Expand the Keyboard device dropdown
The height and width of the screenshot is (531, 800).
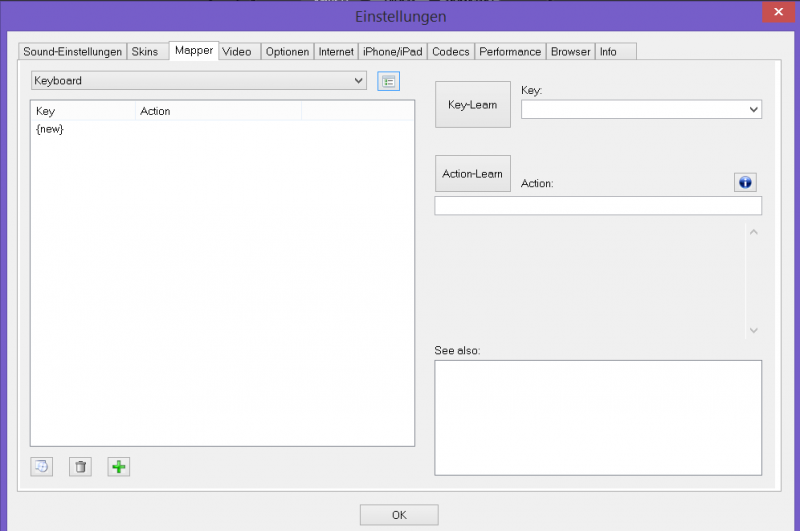(x=359, y=81)
